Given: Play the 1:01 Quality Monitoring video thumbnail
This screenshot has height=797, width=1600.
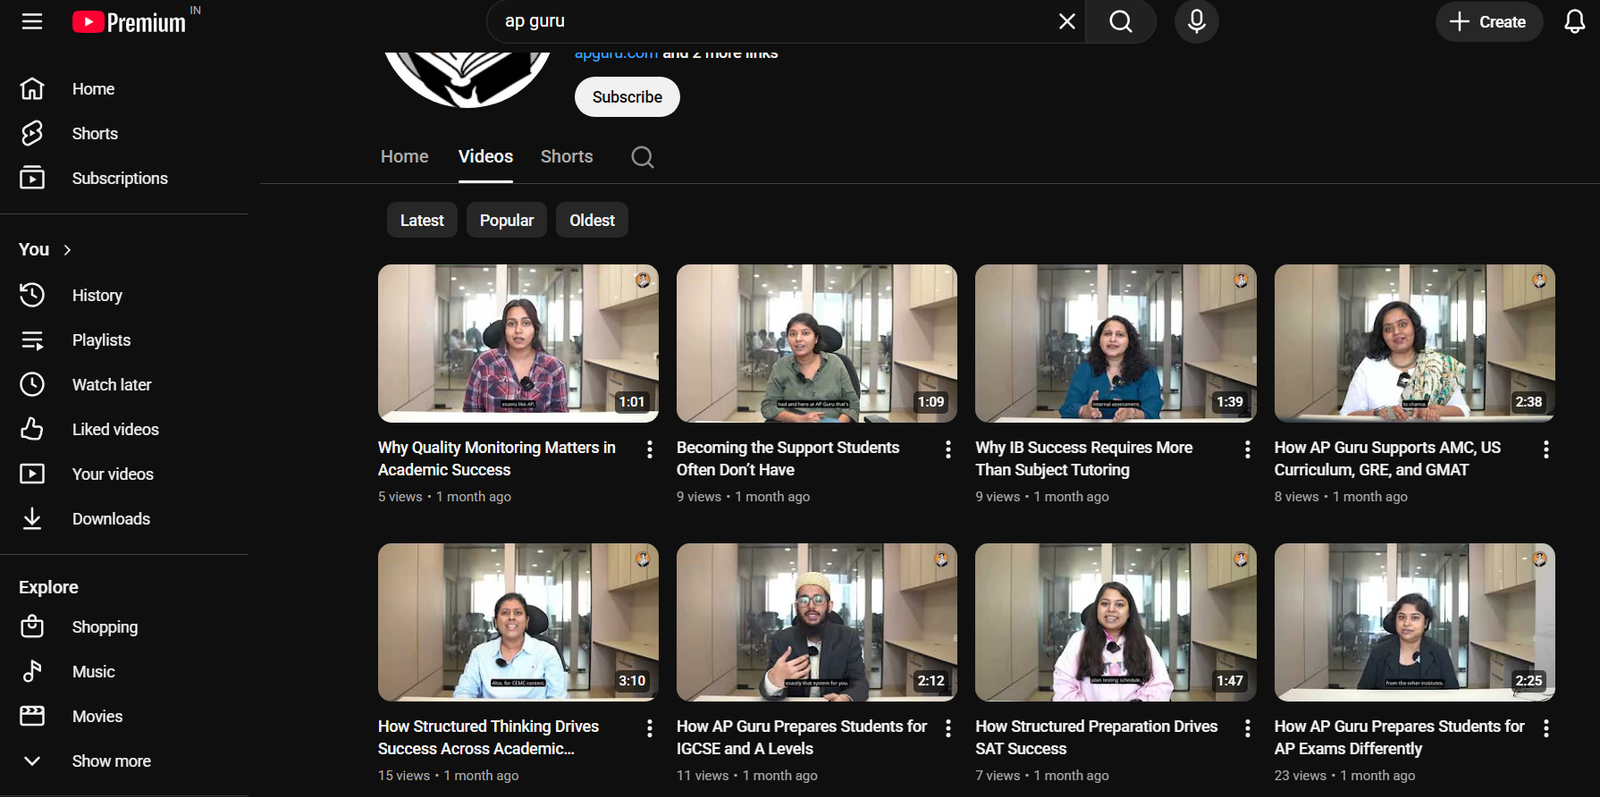Looking at the screenshot, I should coord(518,343).
